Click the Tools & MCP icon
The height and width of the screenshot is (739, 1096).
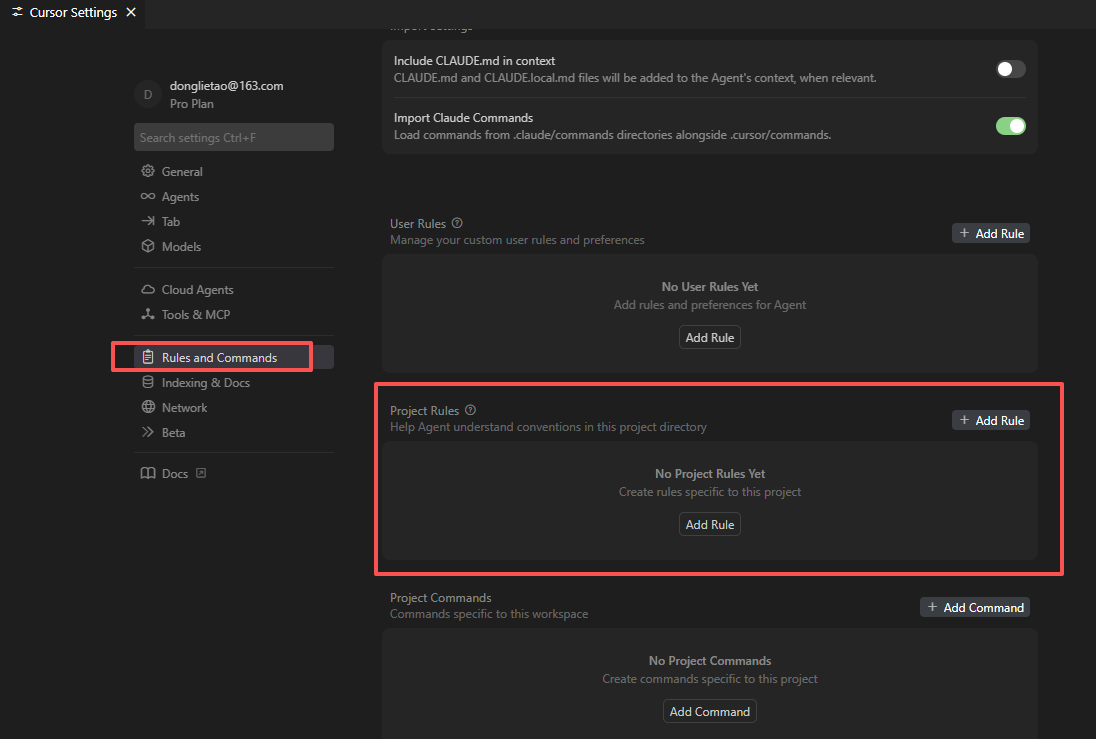pyautogui.click(x=148, y=315)
